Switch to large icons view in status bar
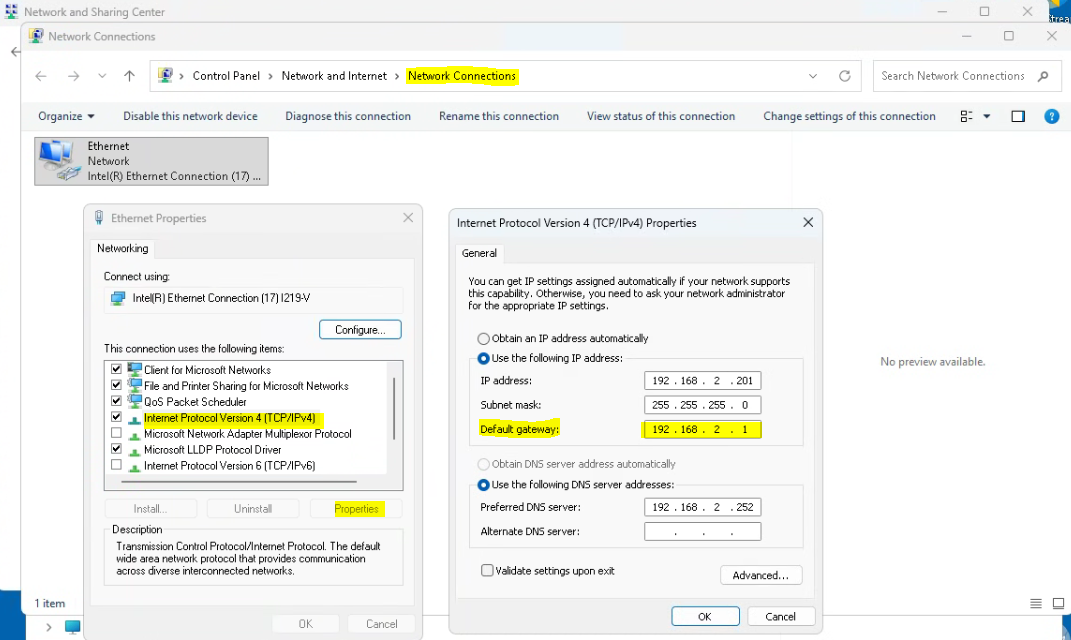The height and width of the screenshot is (640, 1071). (x=1058, y=603)
